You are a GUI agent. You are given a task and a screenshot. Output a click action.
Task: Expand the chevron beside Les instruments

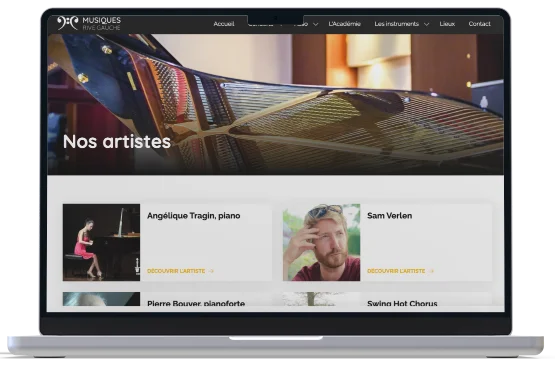[x=427, y=24]
